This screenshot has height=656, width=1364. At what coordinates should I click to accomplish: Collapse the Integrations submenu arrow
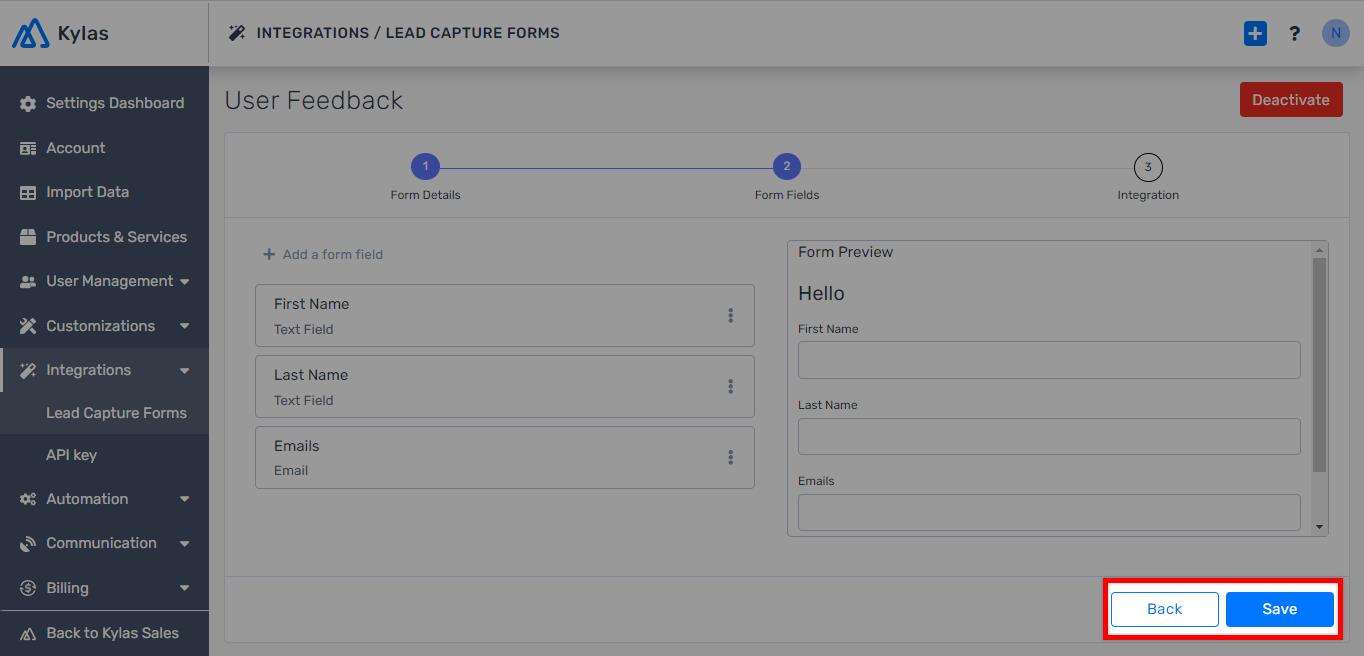(x=185, y=371)
